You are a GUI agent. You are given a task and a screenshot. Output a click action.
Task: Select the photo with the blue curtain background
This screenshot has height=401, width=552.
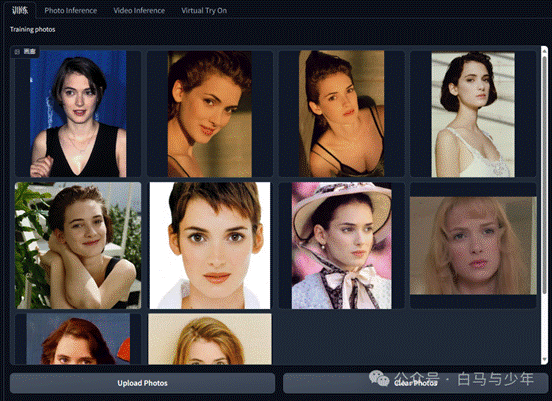78,114
